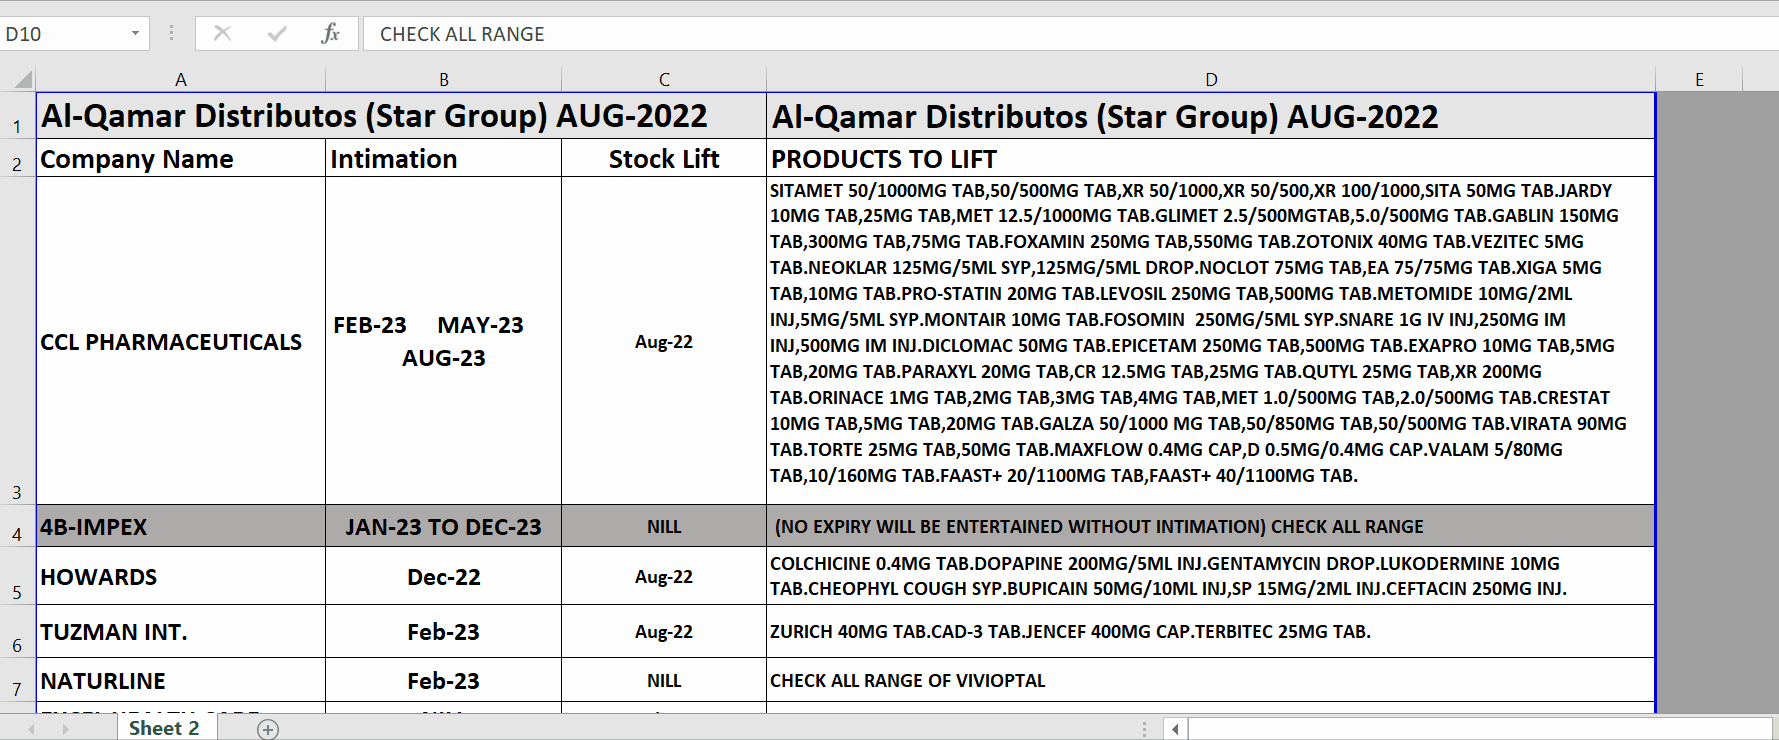Screen dimensions: 1779x740
Task: Click the horizontal scrollbar left arrow
Action: [1175, 729]
